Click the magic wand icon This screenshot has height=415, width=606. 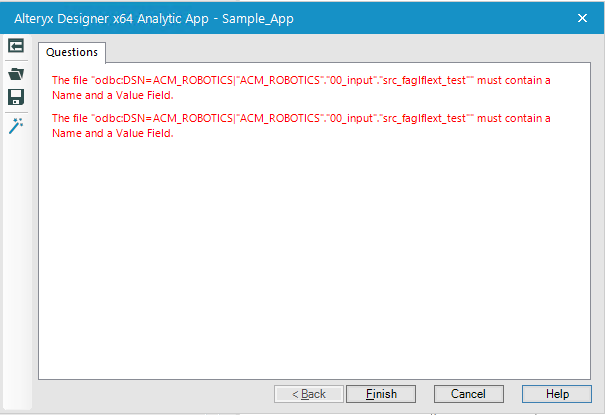pos(16,126)
